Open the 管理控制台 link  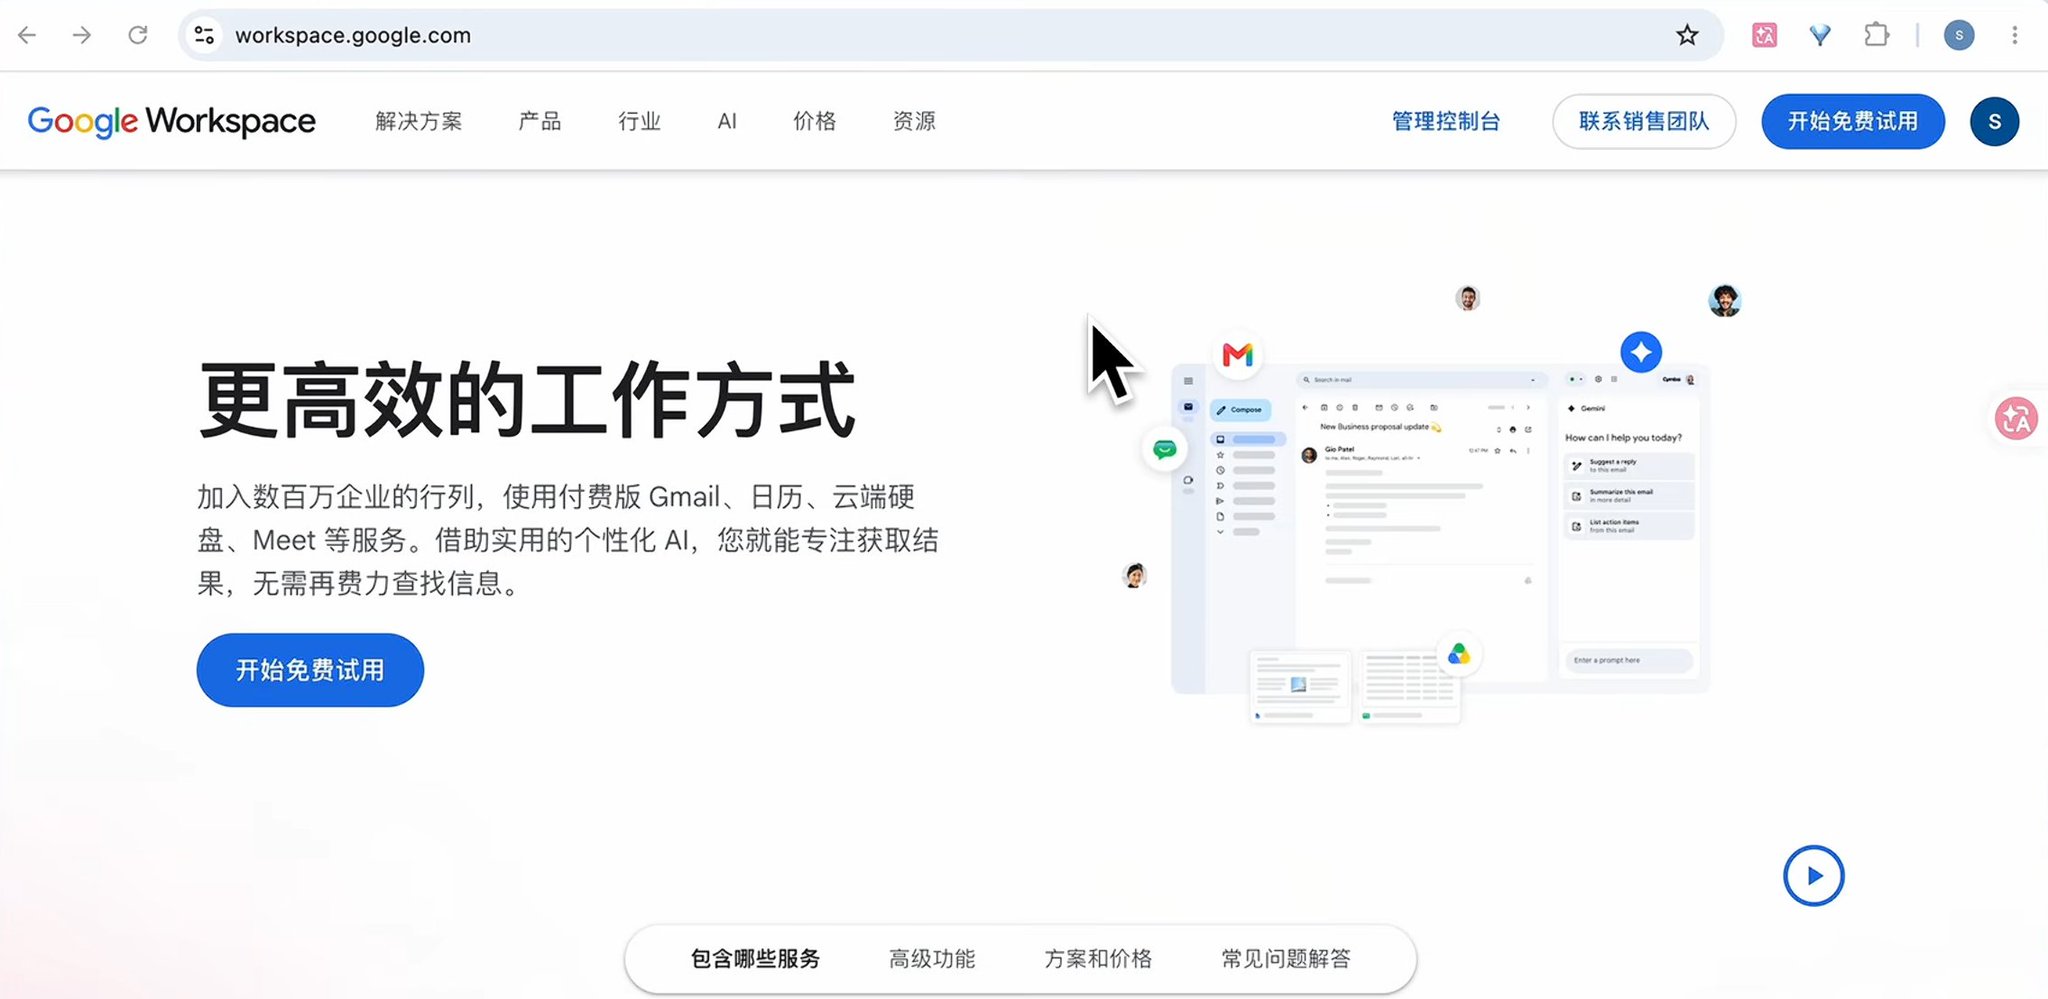pos(1446,121)
